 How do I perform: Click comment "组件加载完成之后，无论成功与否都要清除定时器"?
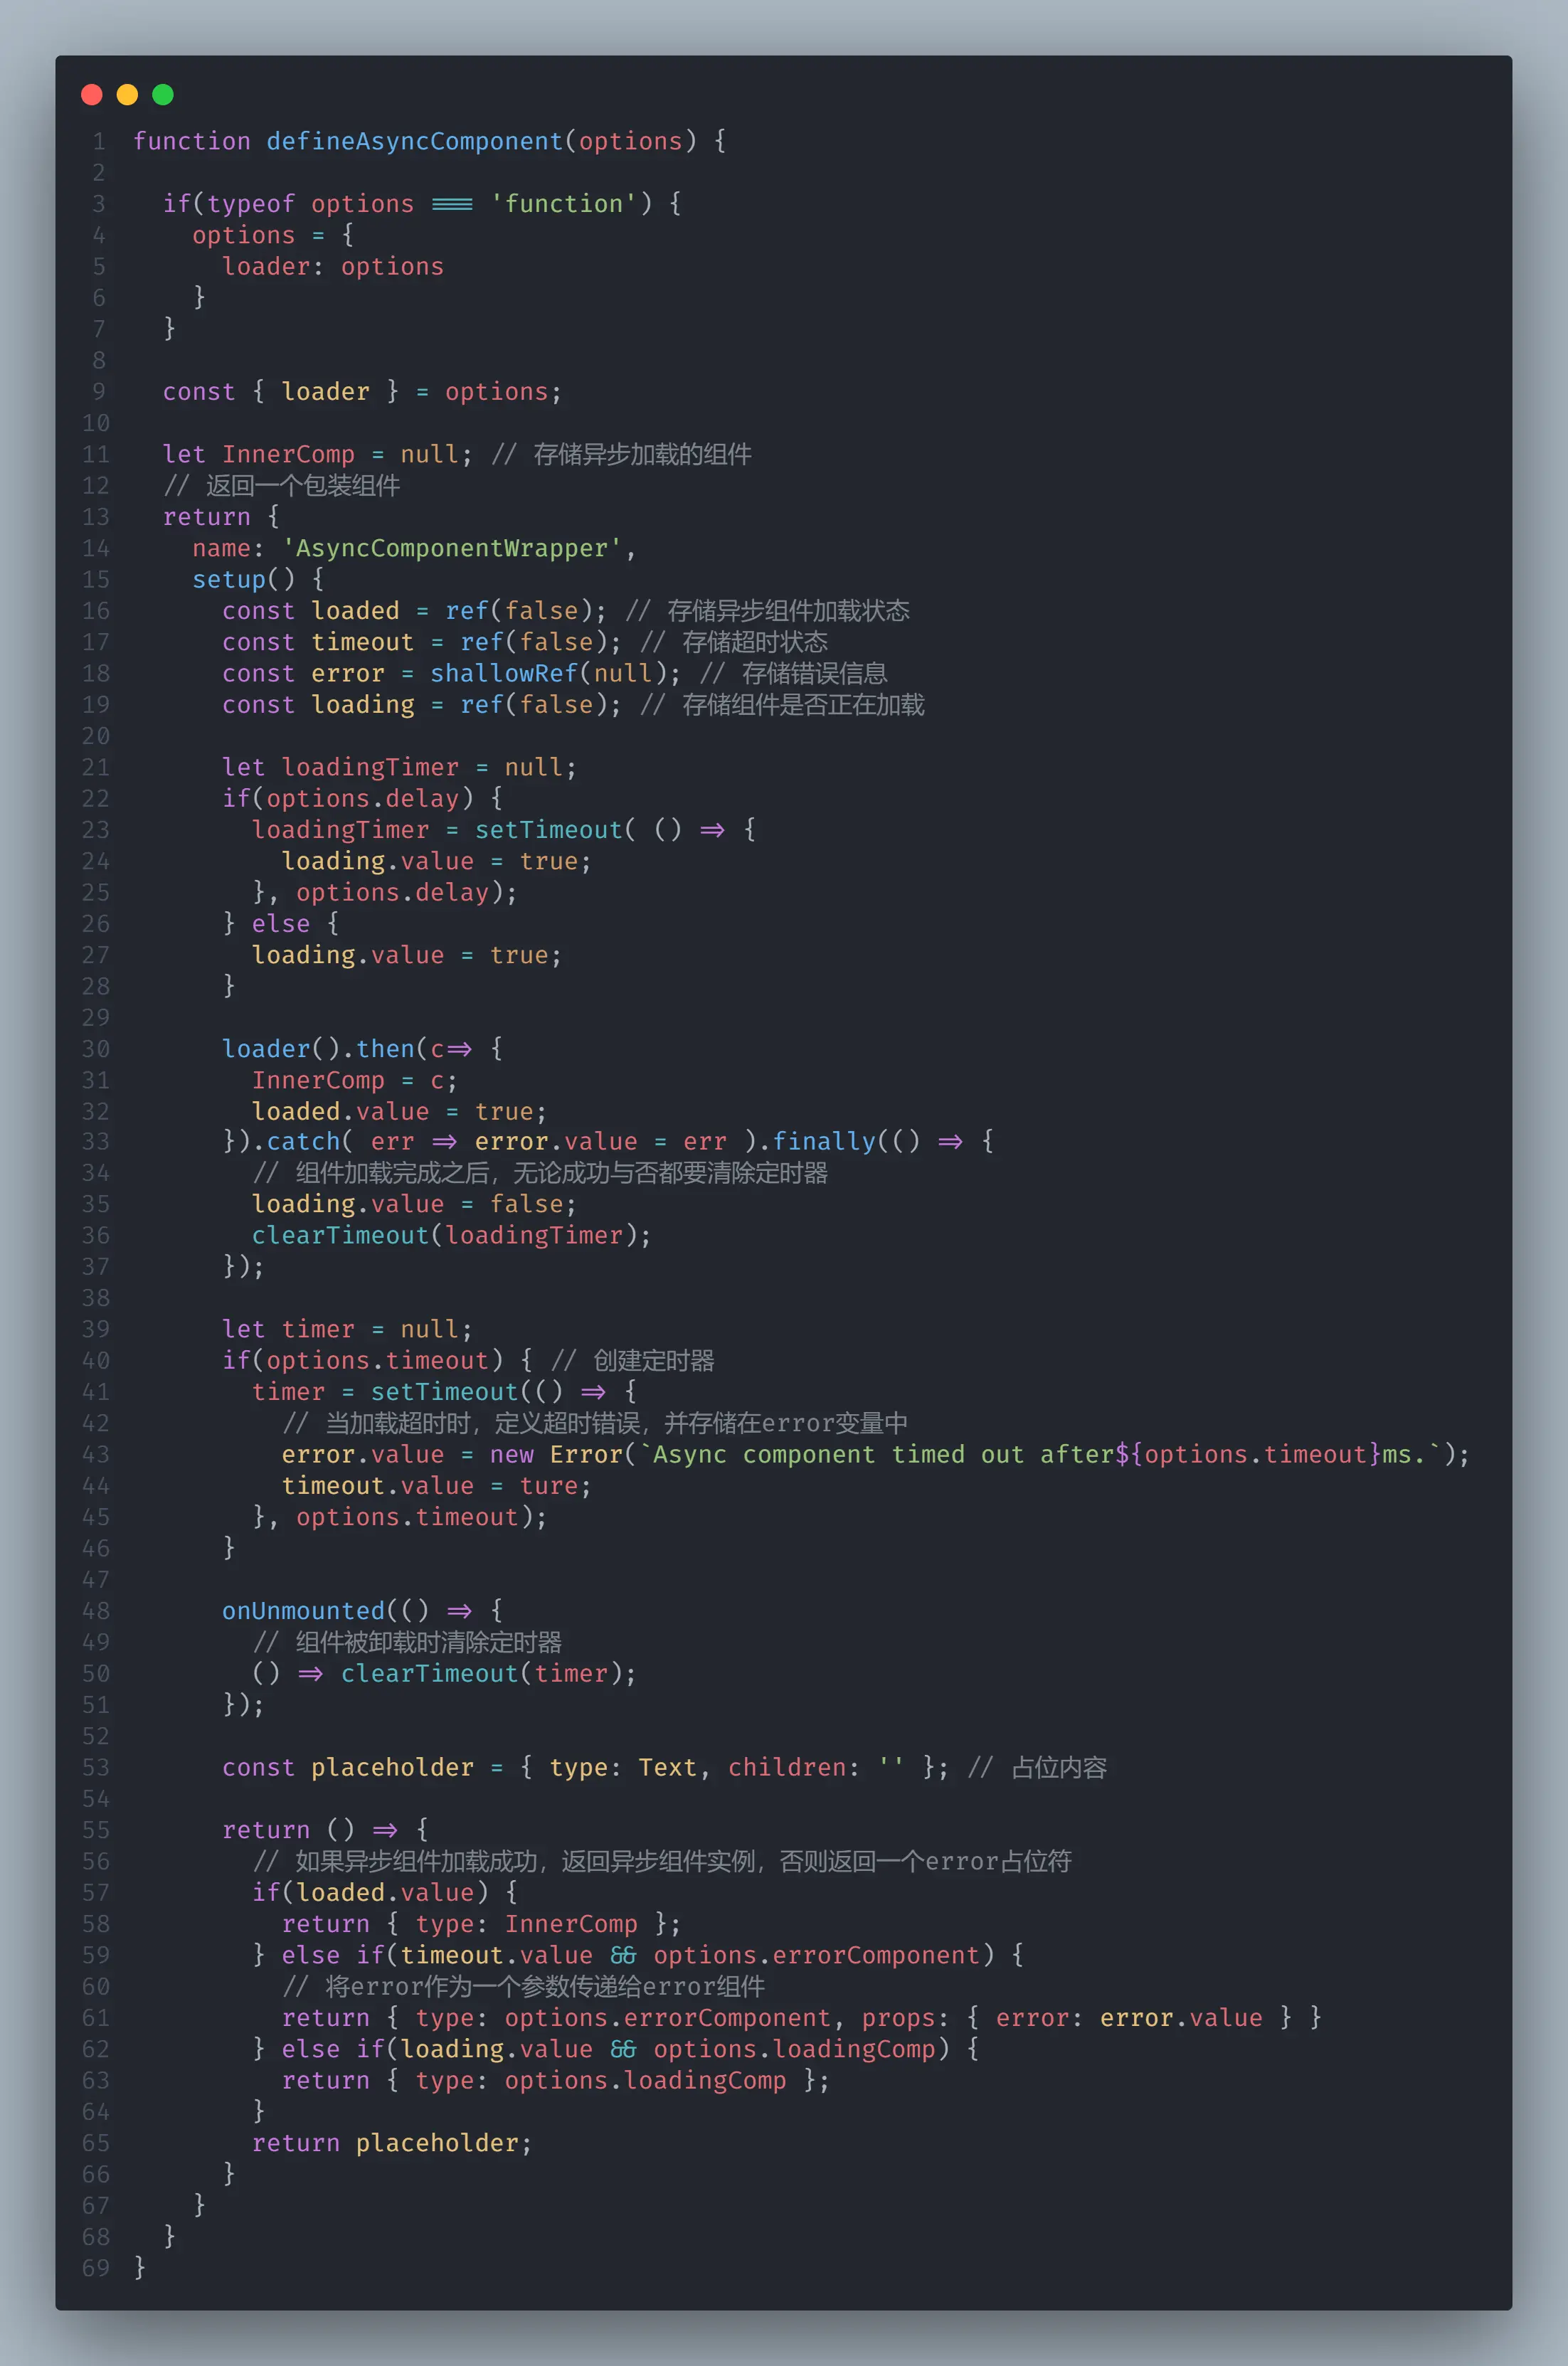point(561,1172)
